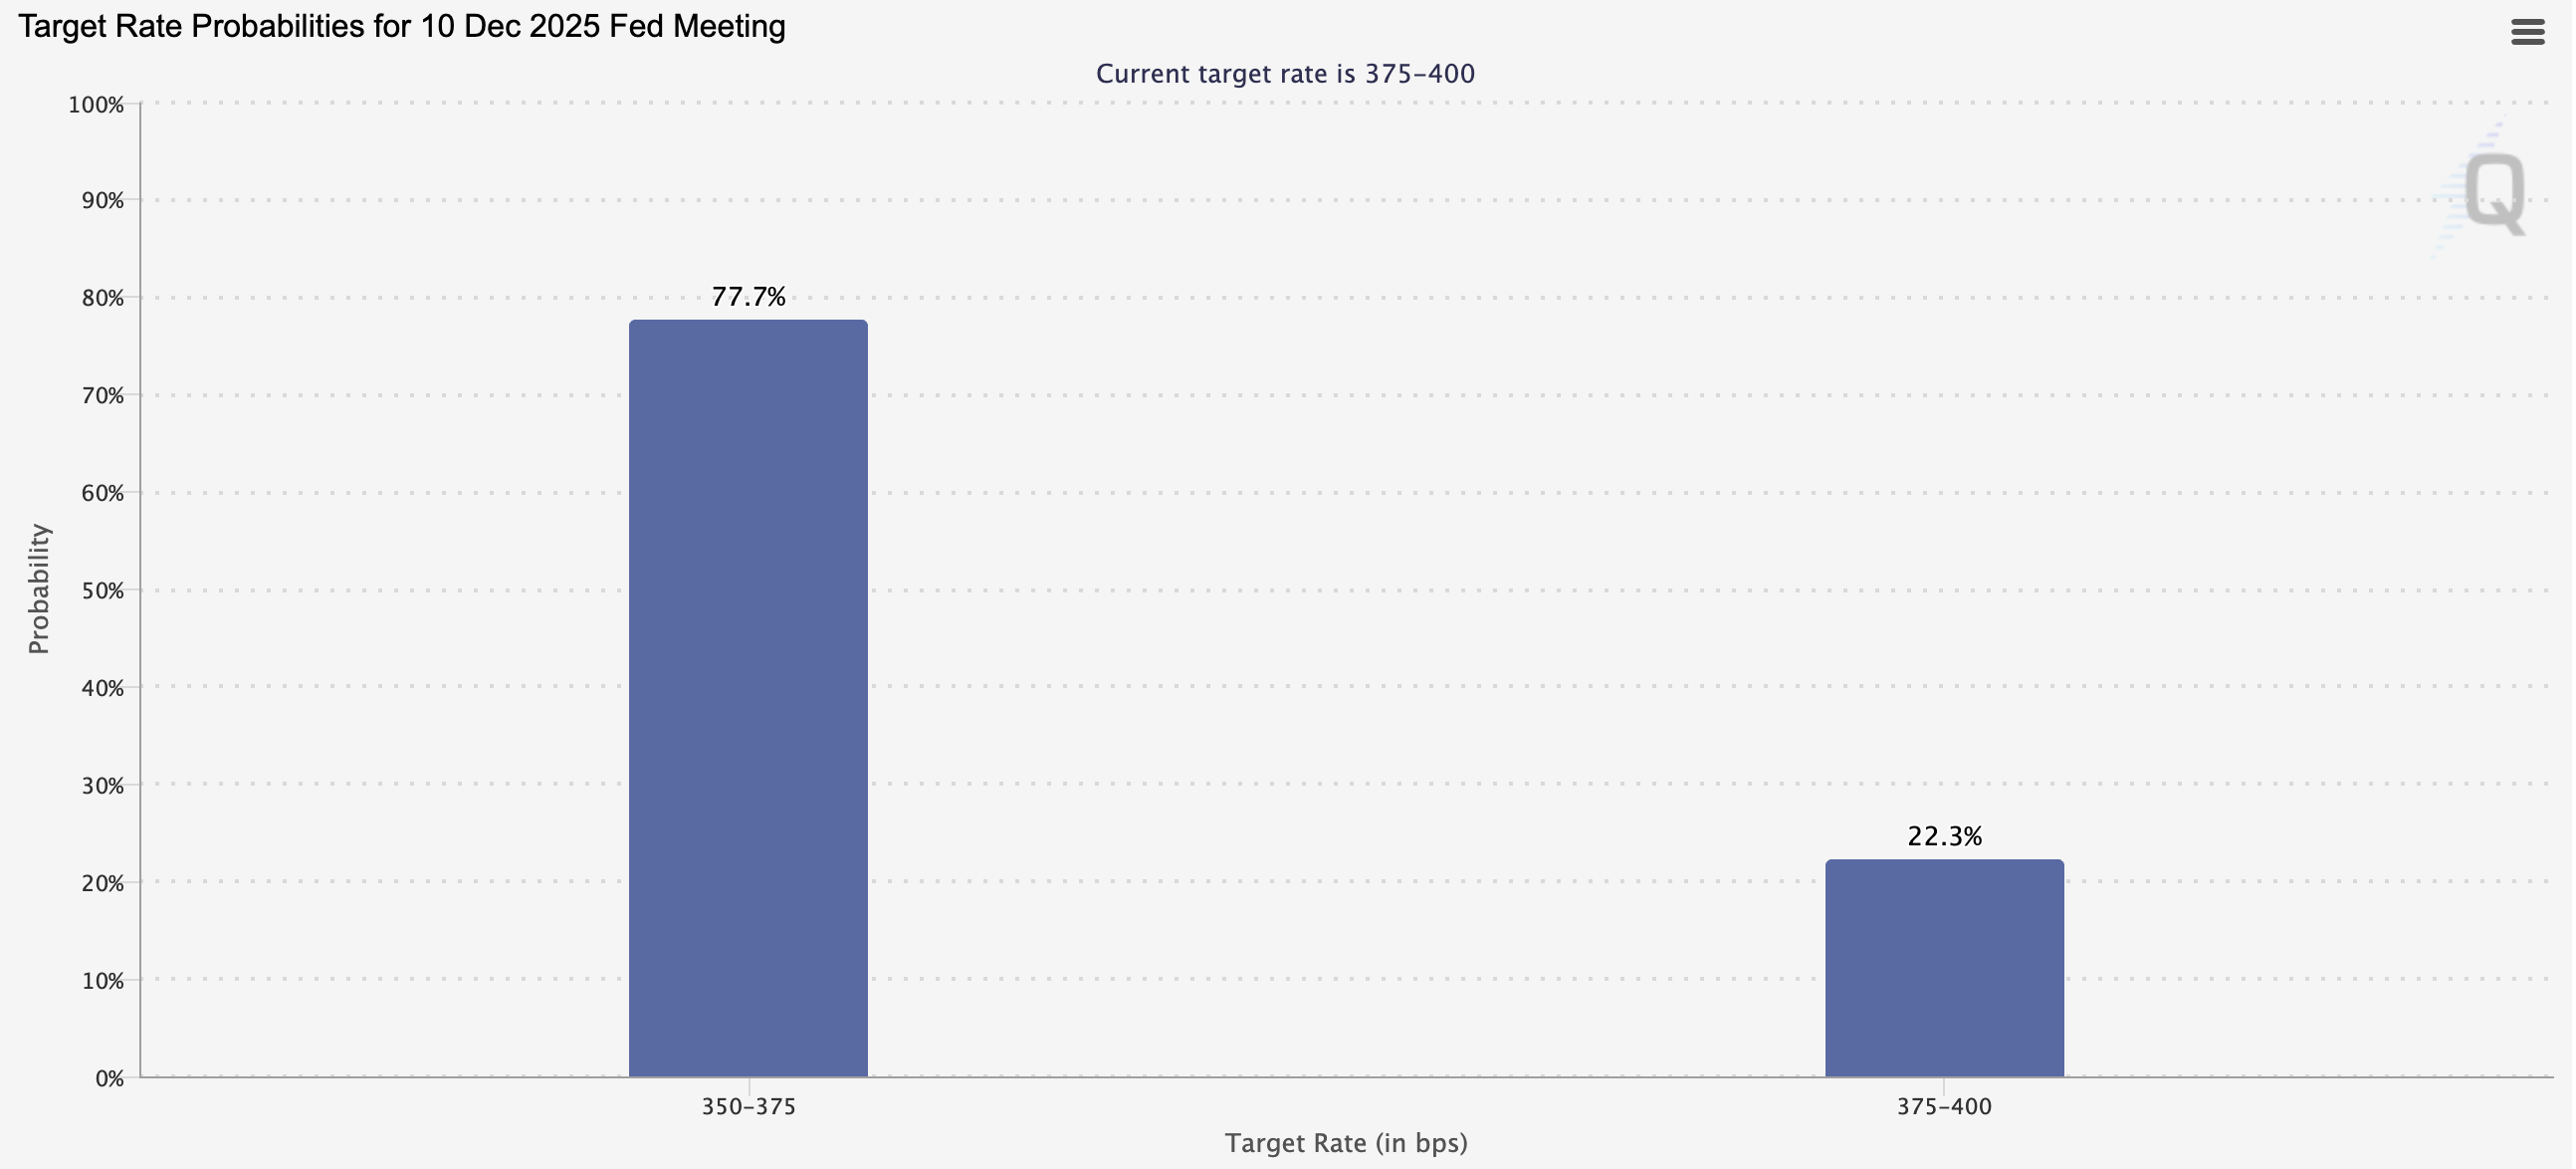Click the chart title for 10 Dec 2025 Fed Meeting
The width and height of the screenshot is (2576, 1169).
(x=402, y=27)
